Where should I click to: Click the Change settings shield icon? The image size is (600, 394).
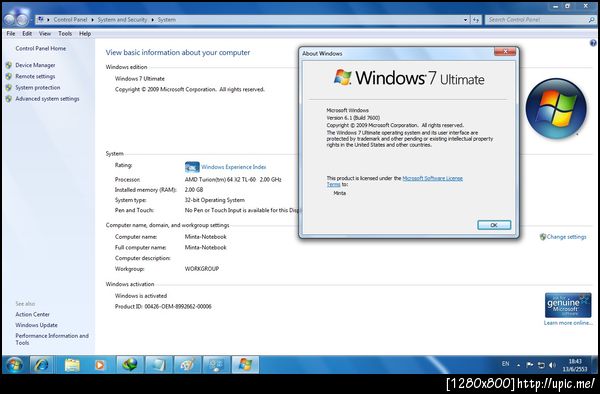[x=543, y=237]
